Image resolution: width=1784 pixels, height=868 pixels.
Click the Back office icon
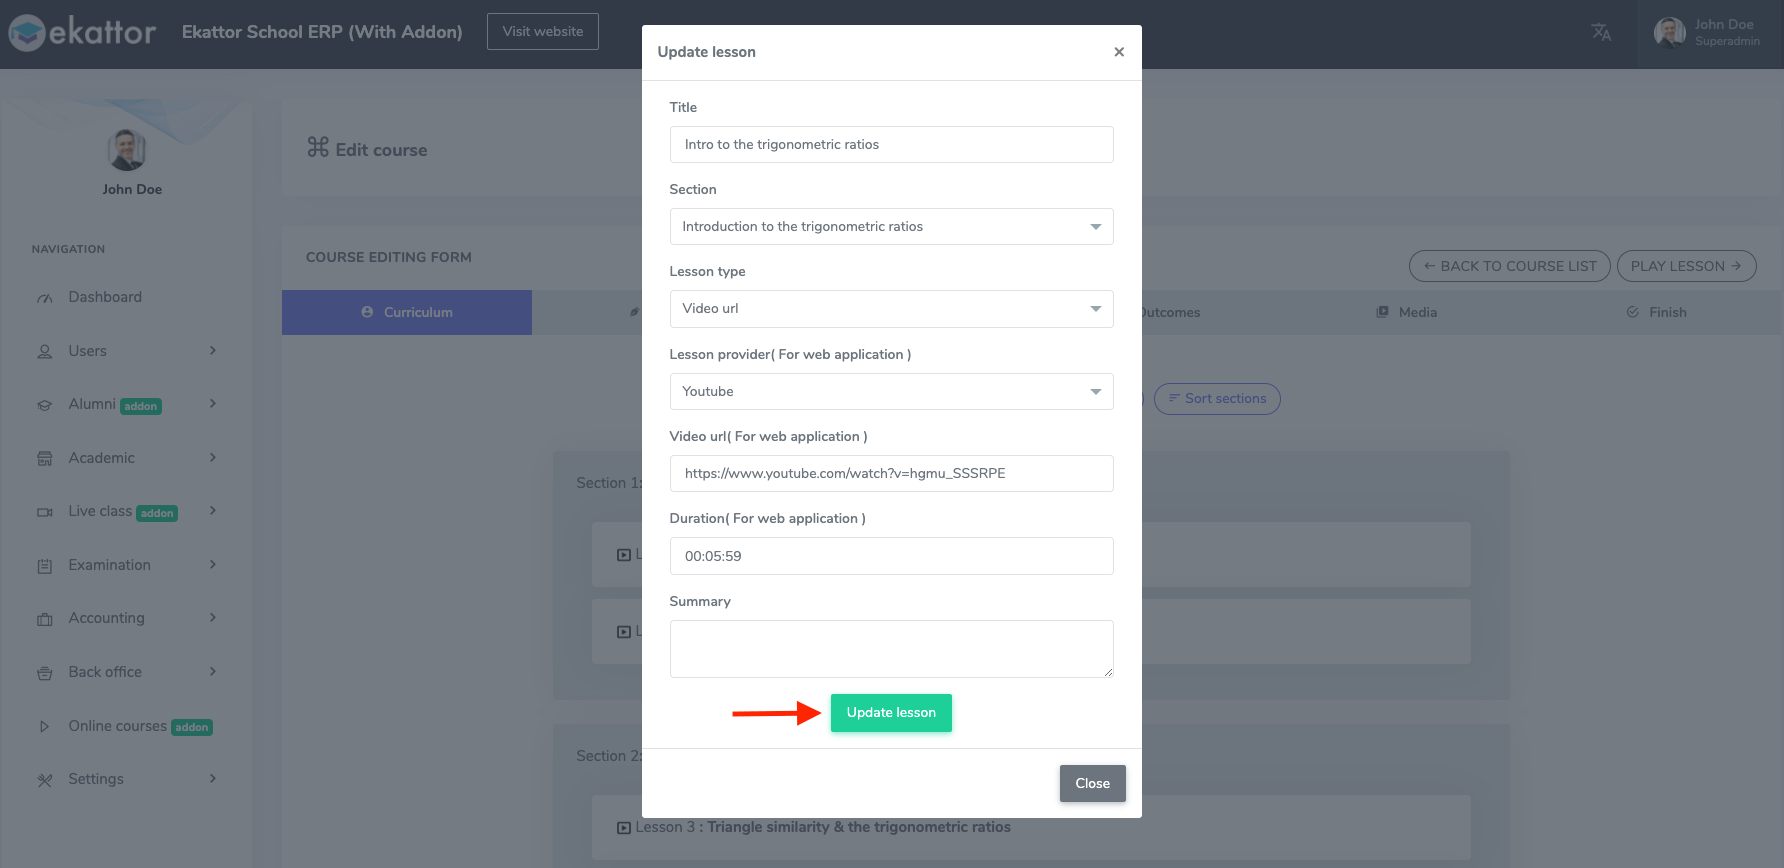pyautogui.click(x=44, y=671)
